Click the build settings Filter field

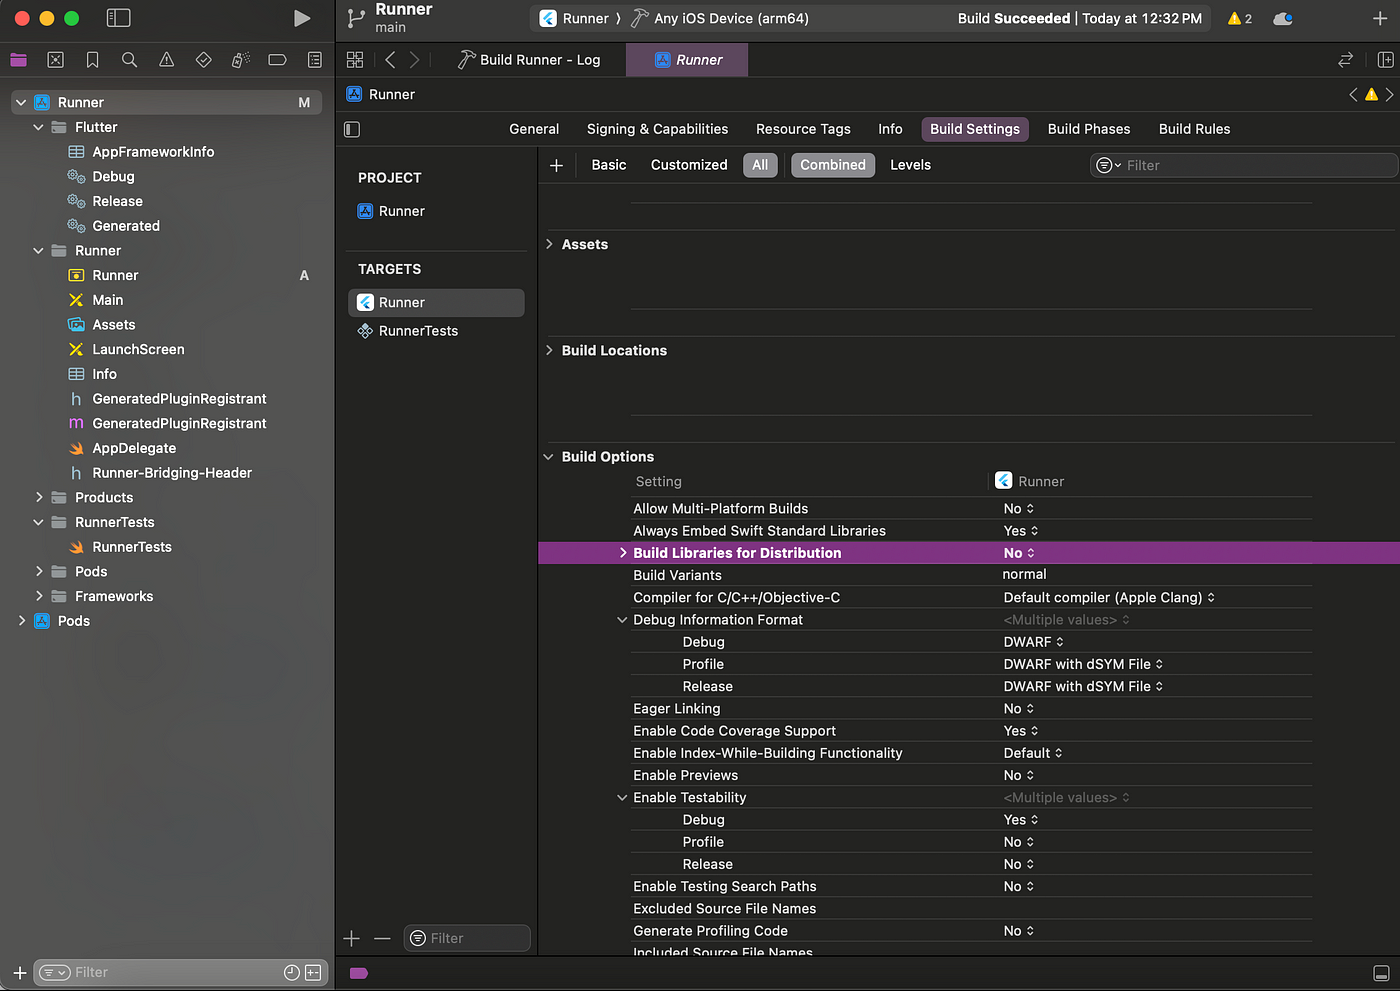(x=1243, y=165)
